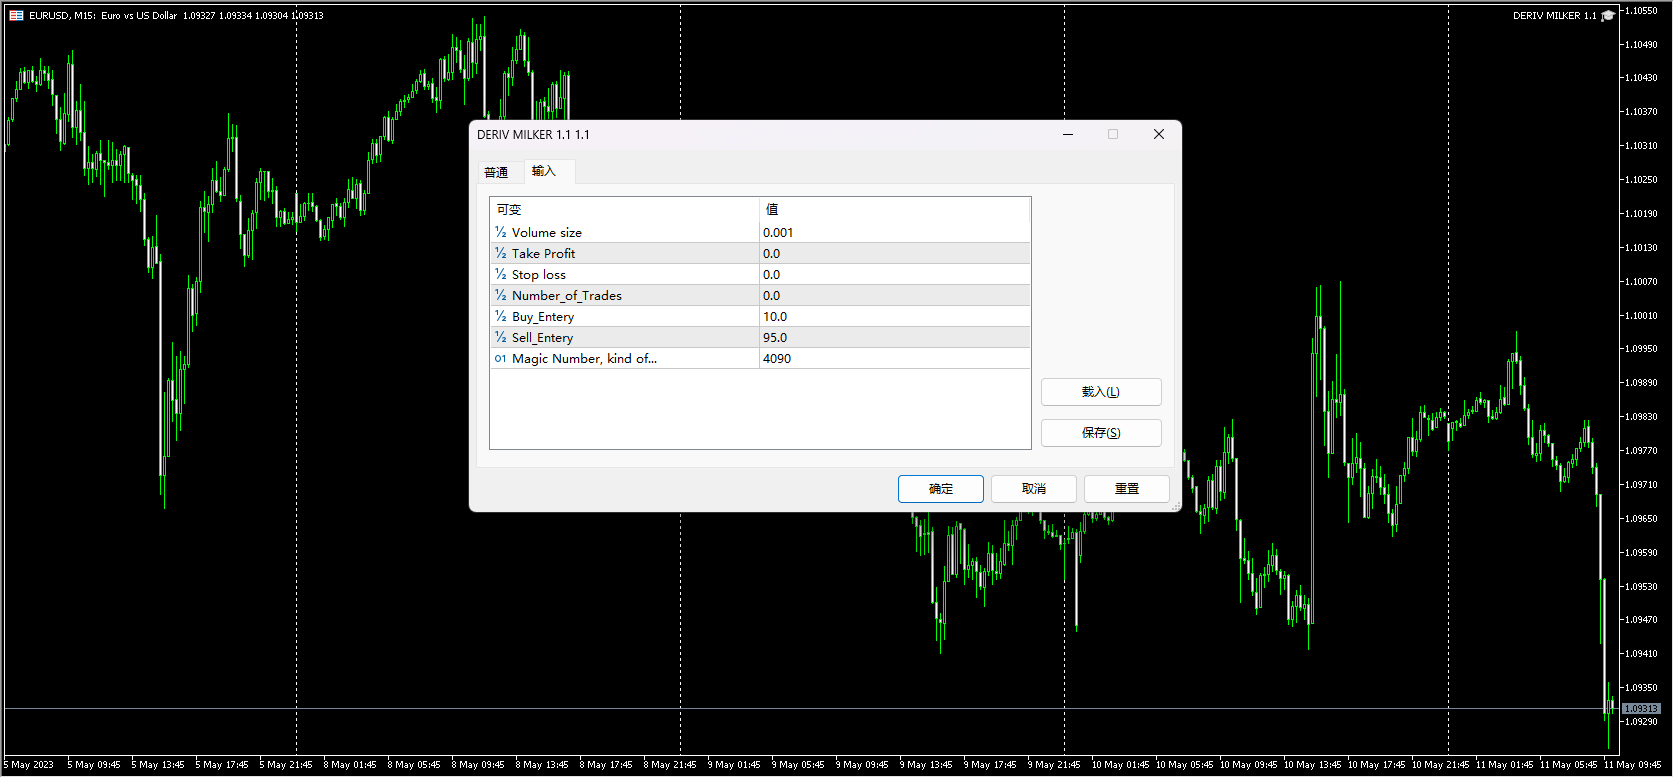This screenshot has height=778, width=1674.
Task: Select the Sell_Entery value 95.0
Action: click(895, 337)
